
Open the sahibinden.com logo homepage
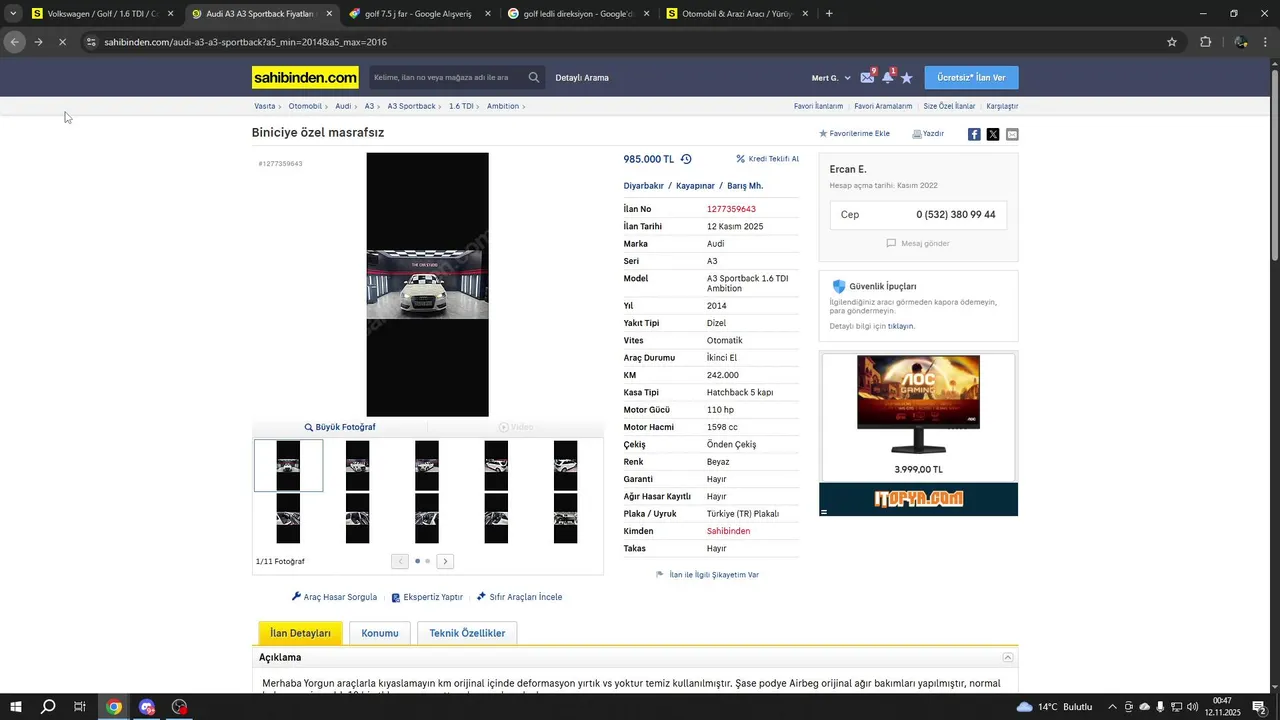tap(305, 77)
